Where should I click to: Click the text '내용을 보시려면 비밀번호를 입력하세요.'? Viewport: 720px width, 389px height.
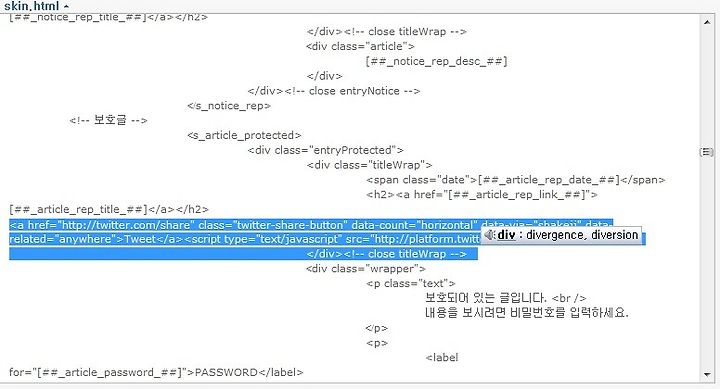(527, 313)
